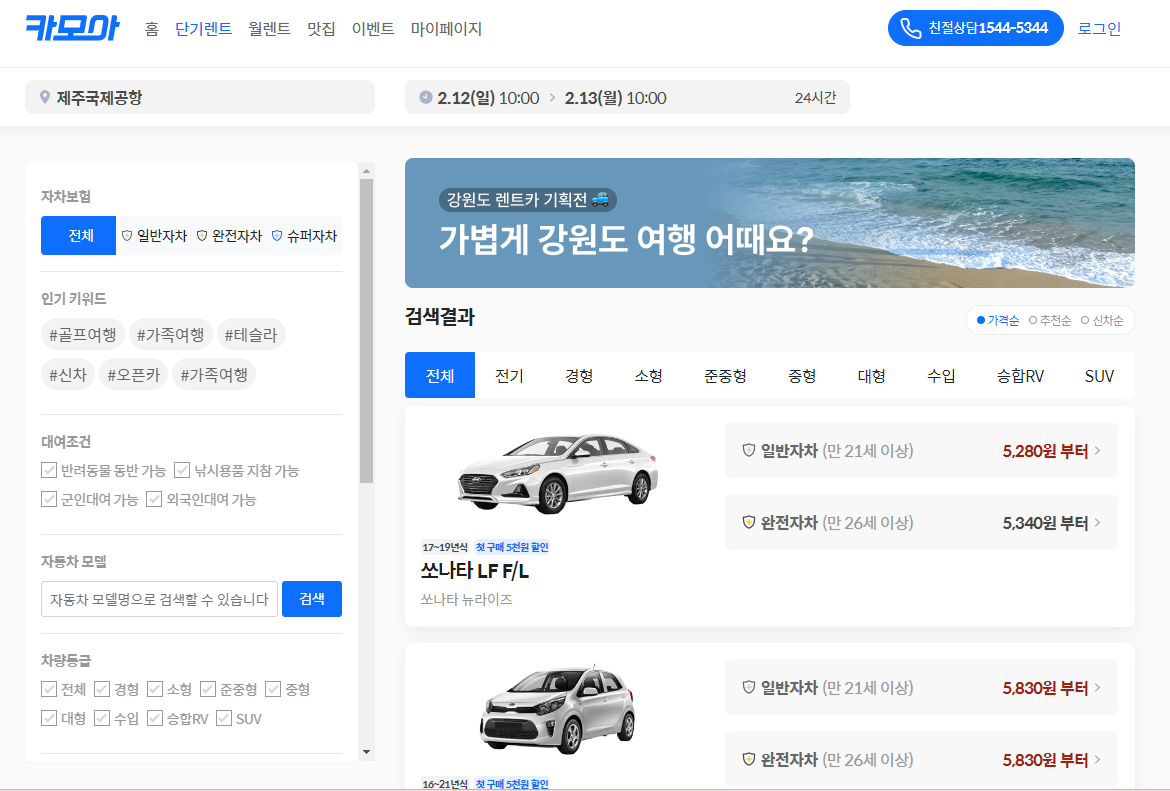Image resolution: width=1170 pixels, height=791 pixels.
Task: Open the 홈 menu
Action: pyautogui.click(x=151, y=28)
